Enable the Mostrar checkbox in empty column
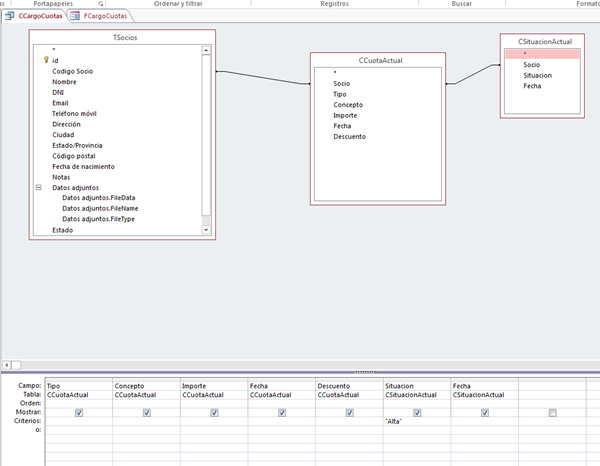600x466 pixels. [x=552, y=413]
